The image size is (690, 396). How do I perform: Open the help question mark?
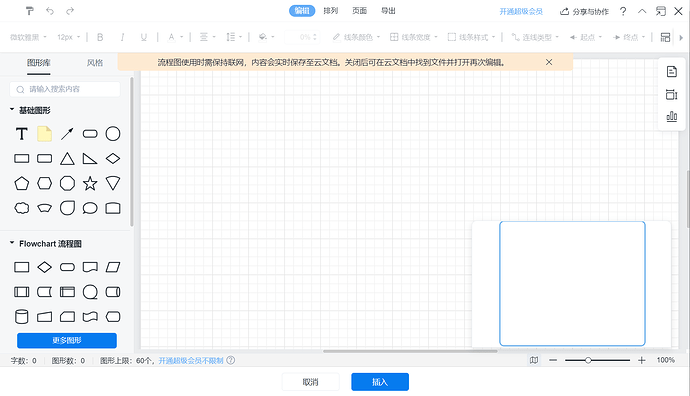tap(623, 11)
